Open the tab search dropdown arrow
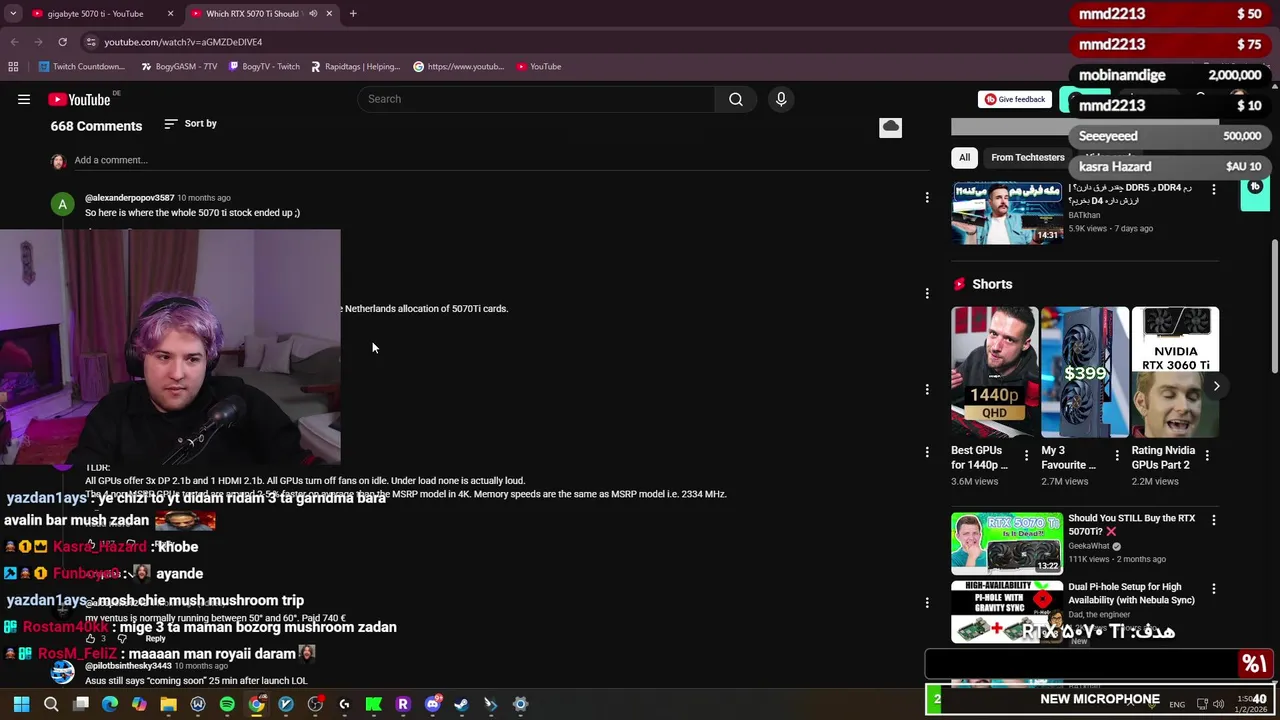The height and width of the screenshot is (720, 1280). 13,14
